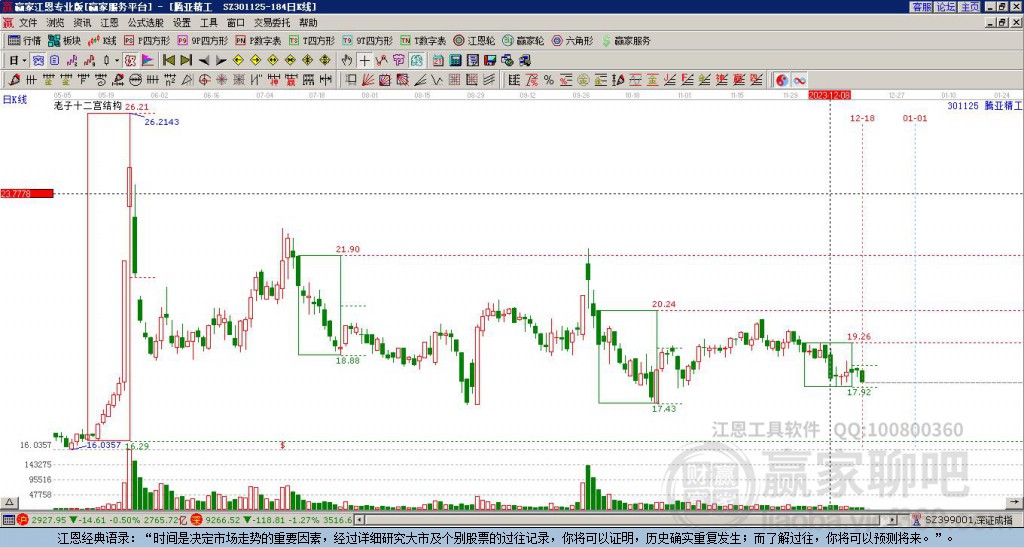
Task: Click the save floppy disk icon
Action: [490, 61]
